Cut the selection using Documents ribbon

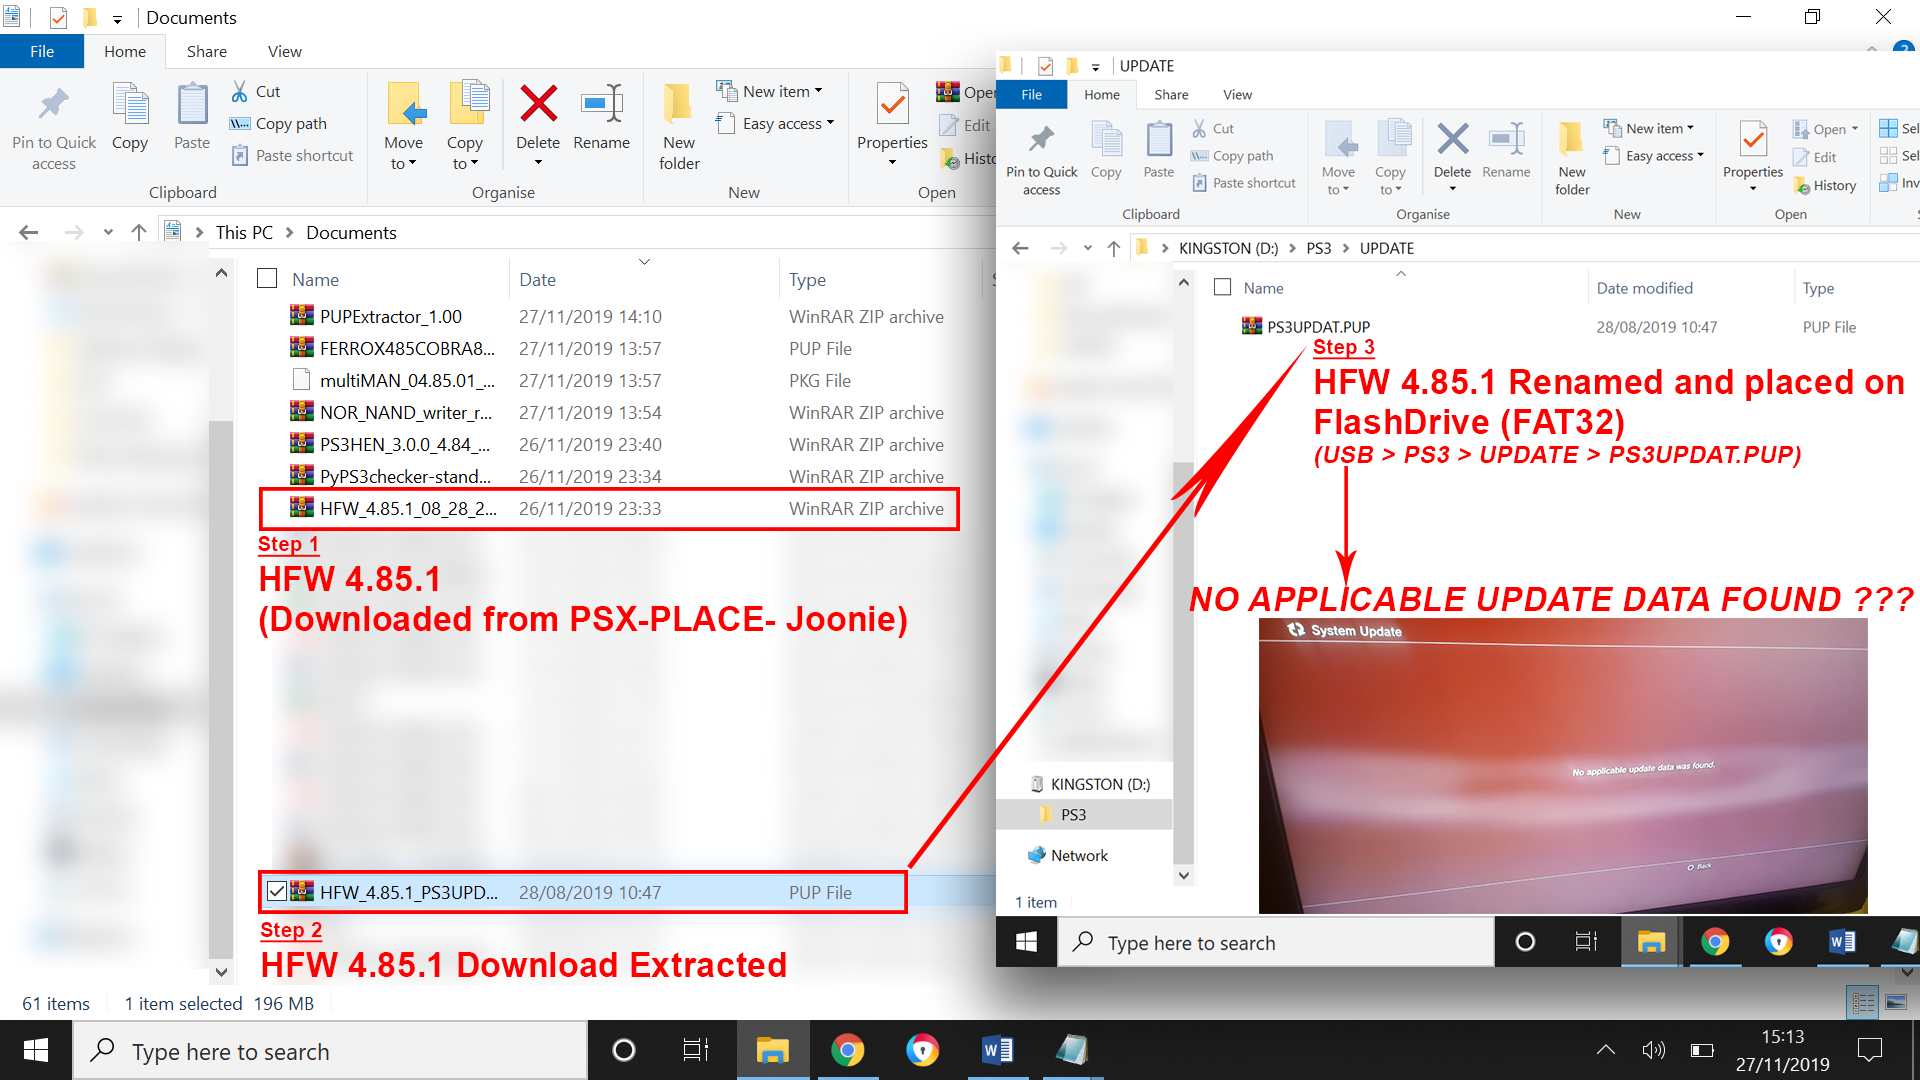(256, 91)
